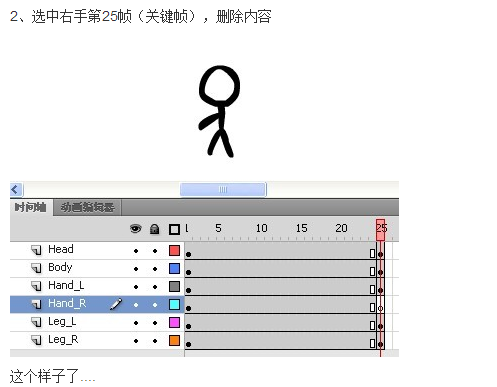Select the Leg_R layer name
This screenshot has width=497, height=387.
tap(63, 340)
